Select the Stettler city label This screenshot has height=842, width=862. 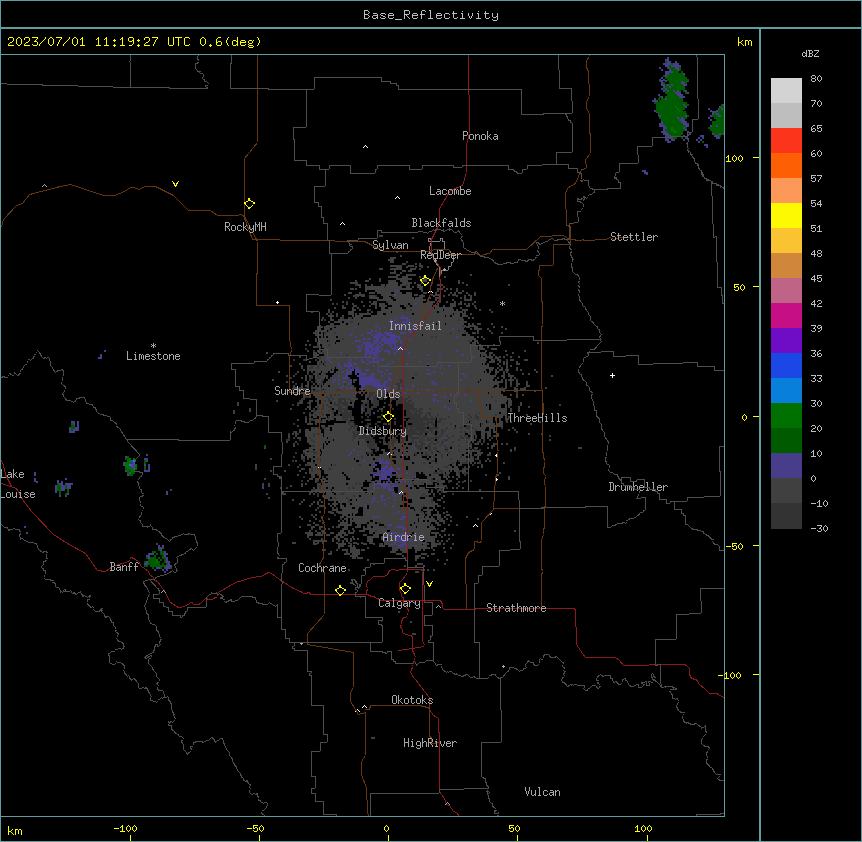point(634,237)
